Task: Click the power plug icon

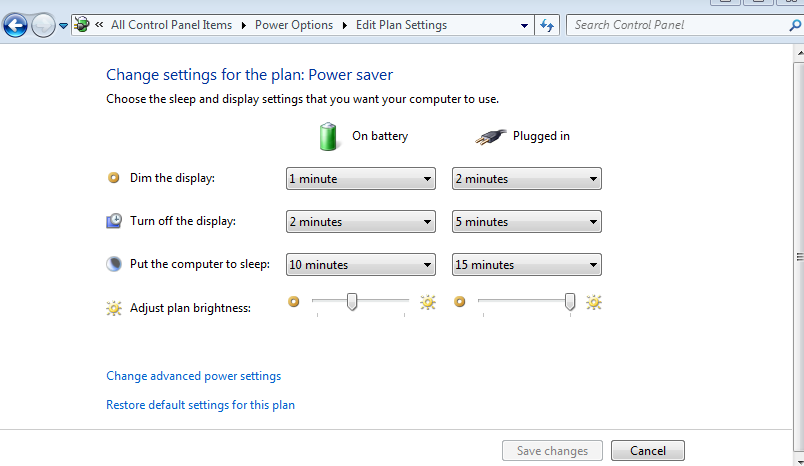Action: (490, 137)
